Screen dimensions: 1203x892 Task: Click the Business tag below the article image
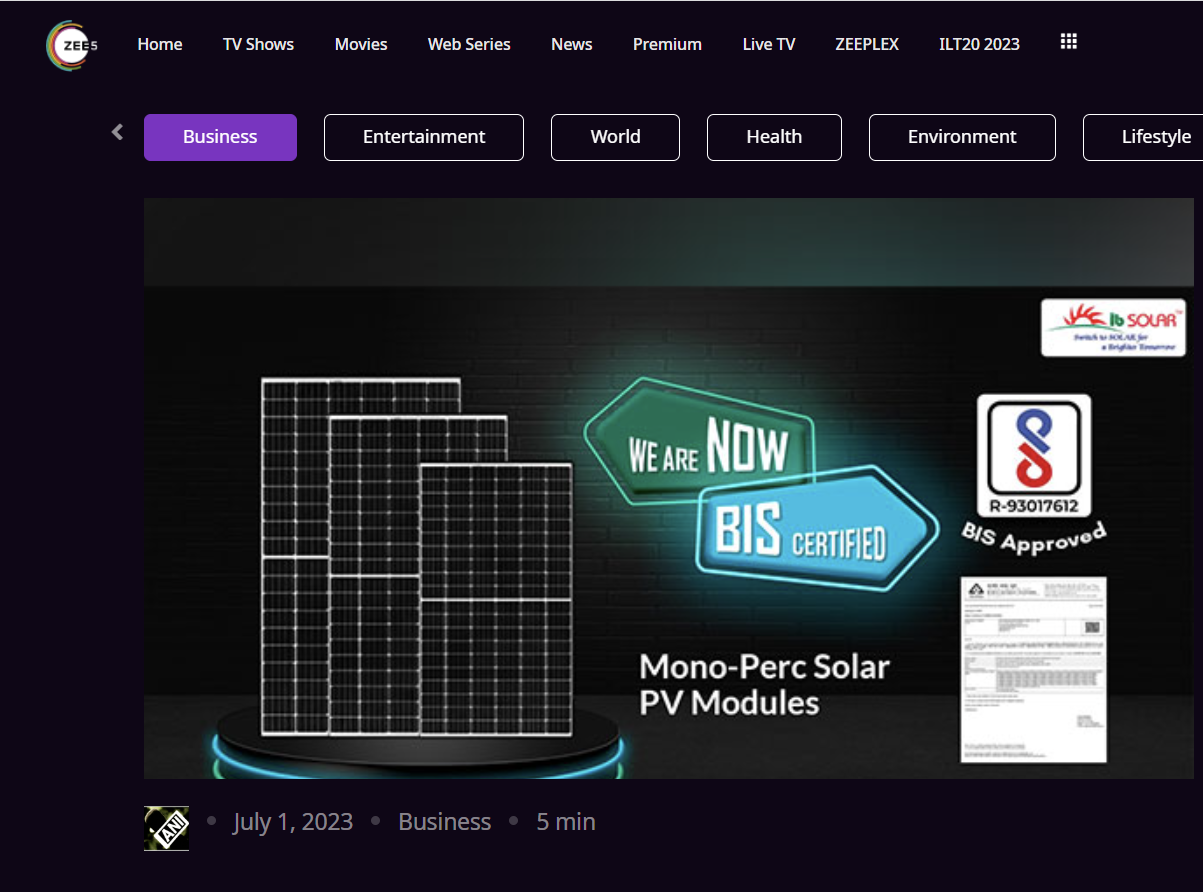click(445, 822)
